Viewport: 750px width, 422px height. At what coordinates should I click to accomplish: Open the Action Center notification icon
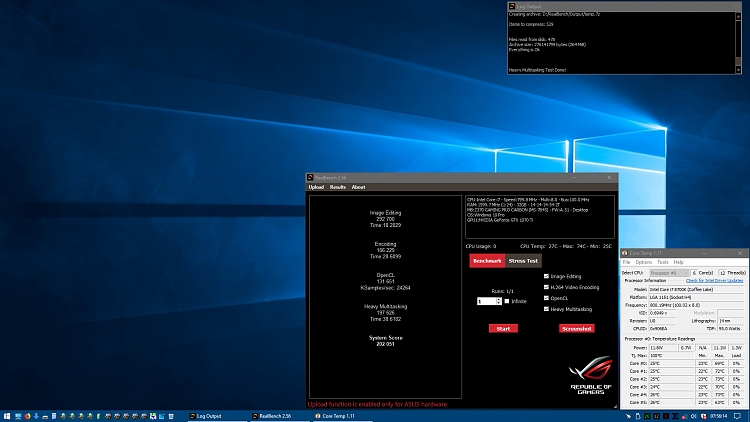pyautogui.click(x=737, y=416)
